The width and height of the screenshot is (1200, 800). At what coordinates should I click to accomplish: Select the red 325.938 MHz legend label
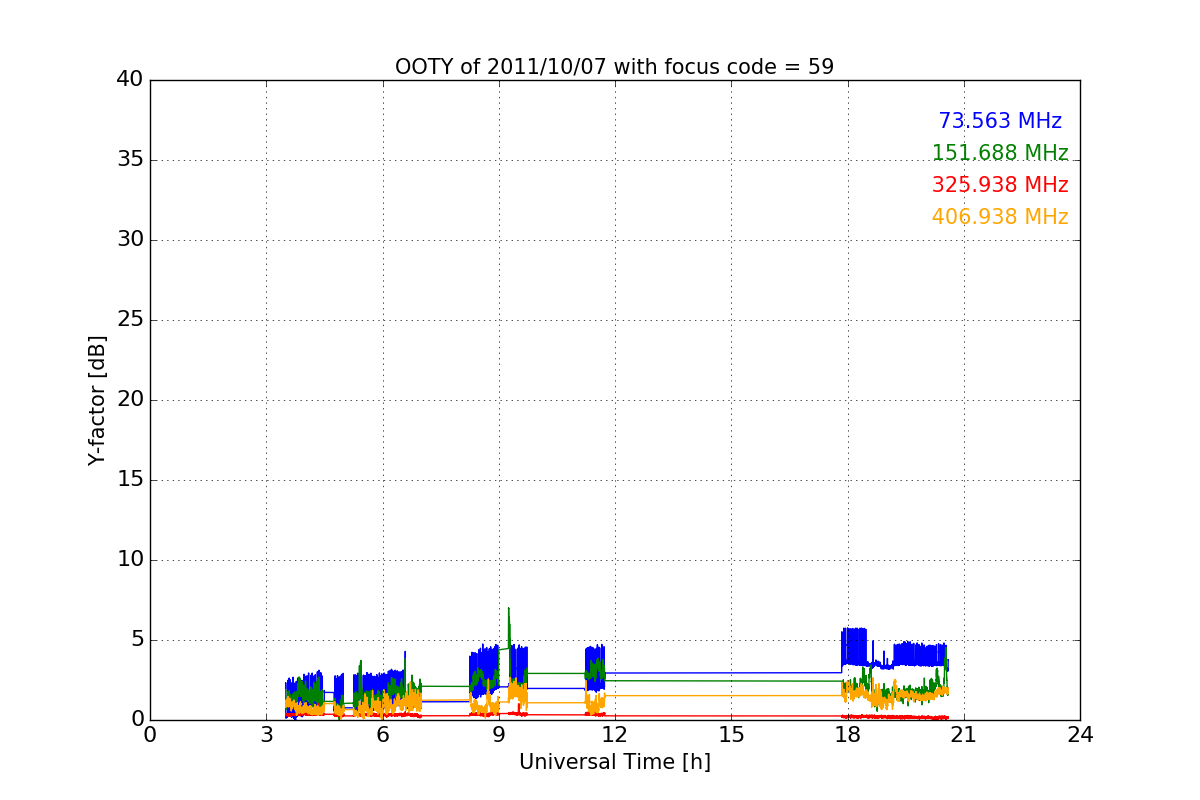tap(1000, 185)
